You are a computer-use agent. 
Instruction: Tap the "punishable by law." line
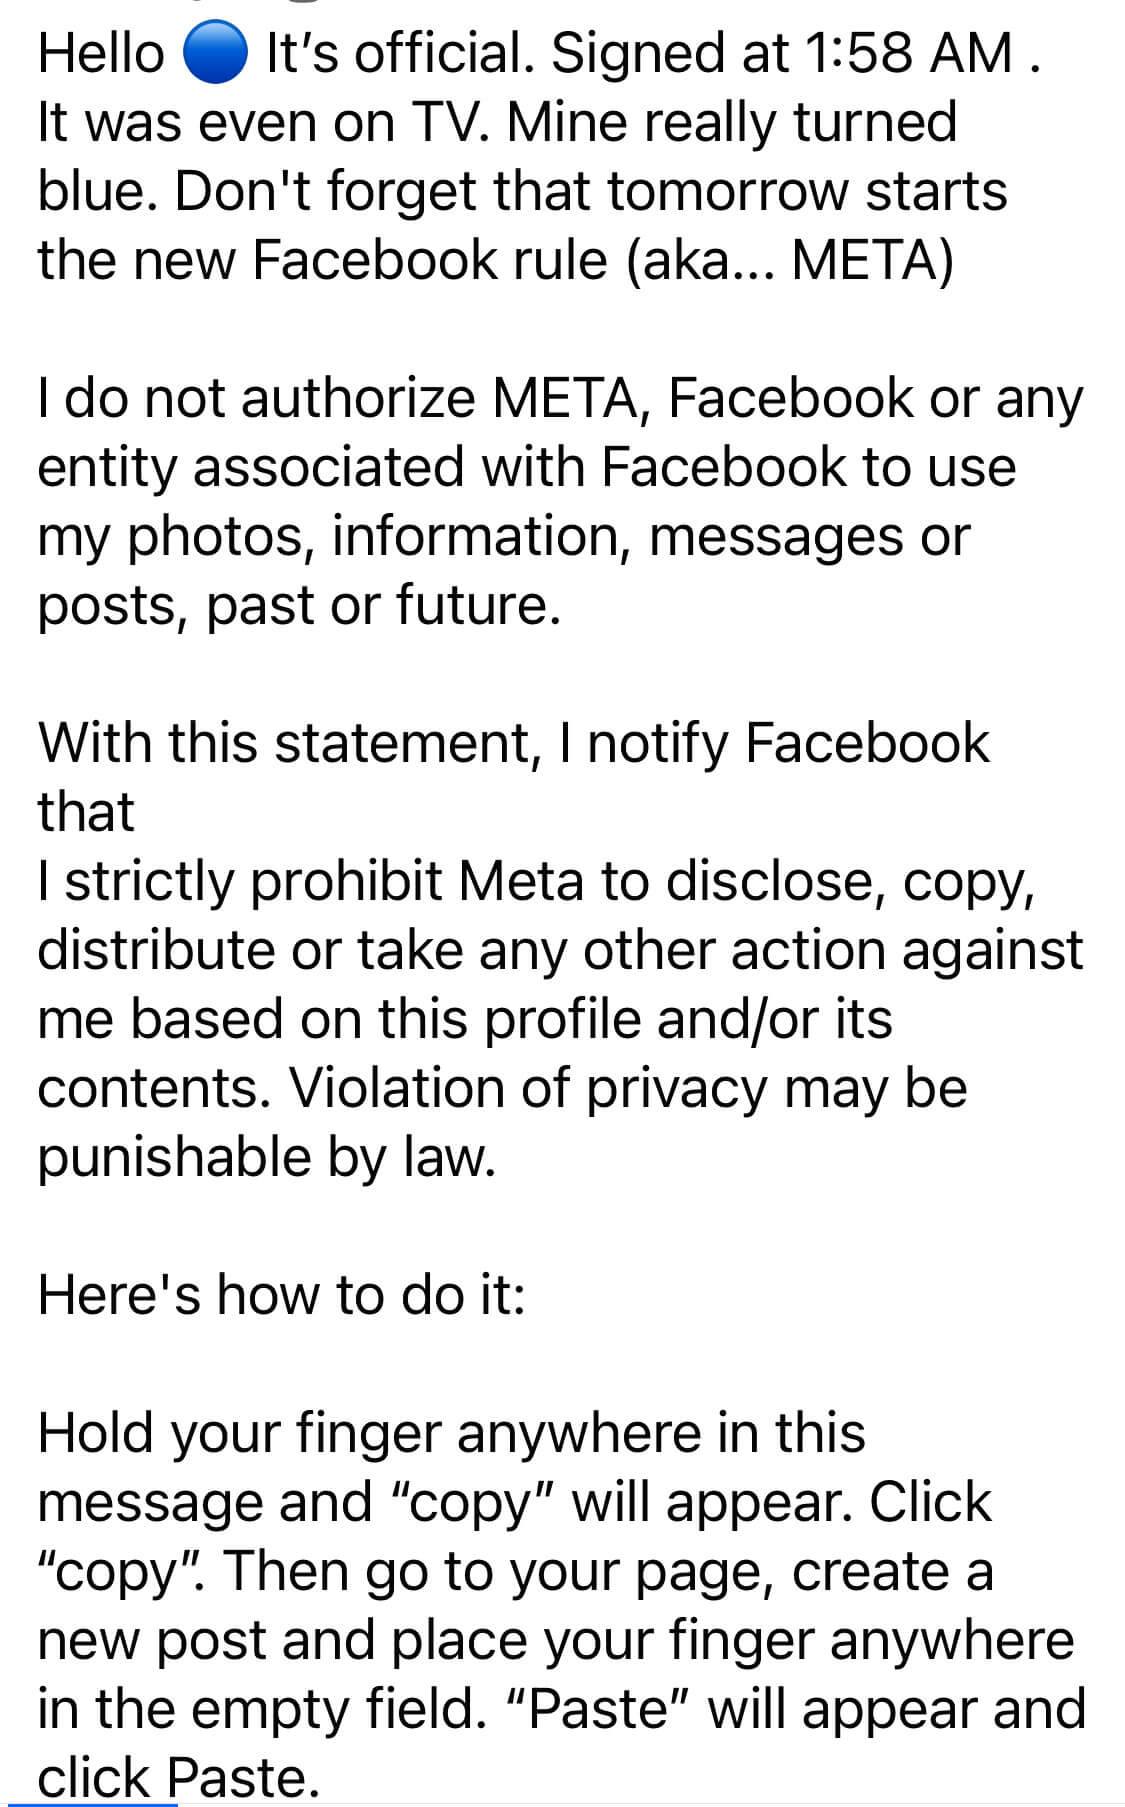[x=267, y=1156]
